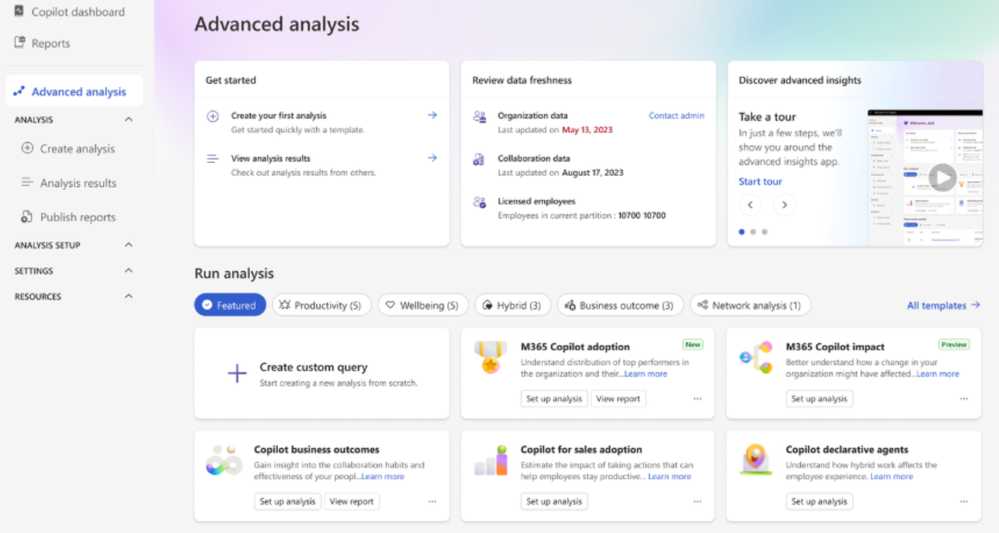The height and width of the screenshot is (533, 999).
Task: Click plus icon beside Create your first analysis
Action: pyautogui.click(x=213, y=116)
